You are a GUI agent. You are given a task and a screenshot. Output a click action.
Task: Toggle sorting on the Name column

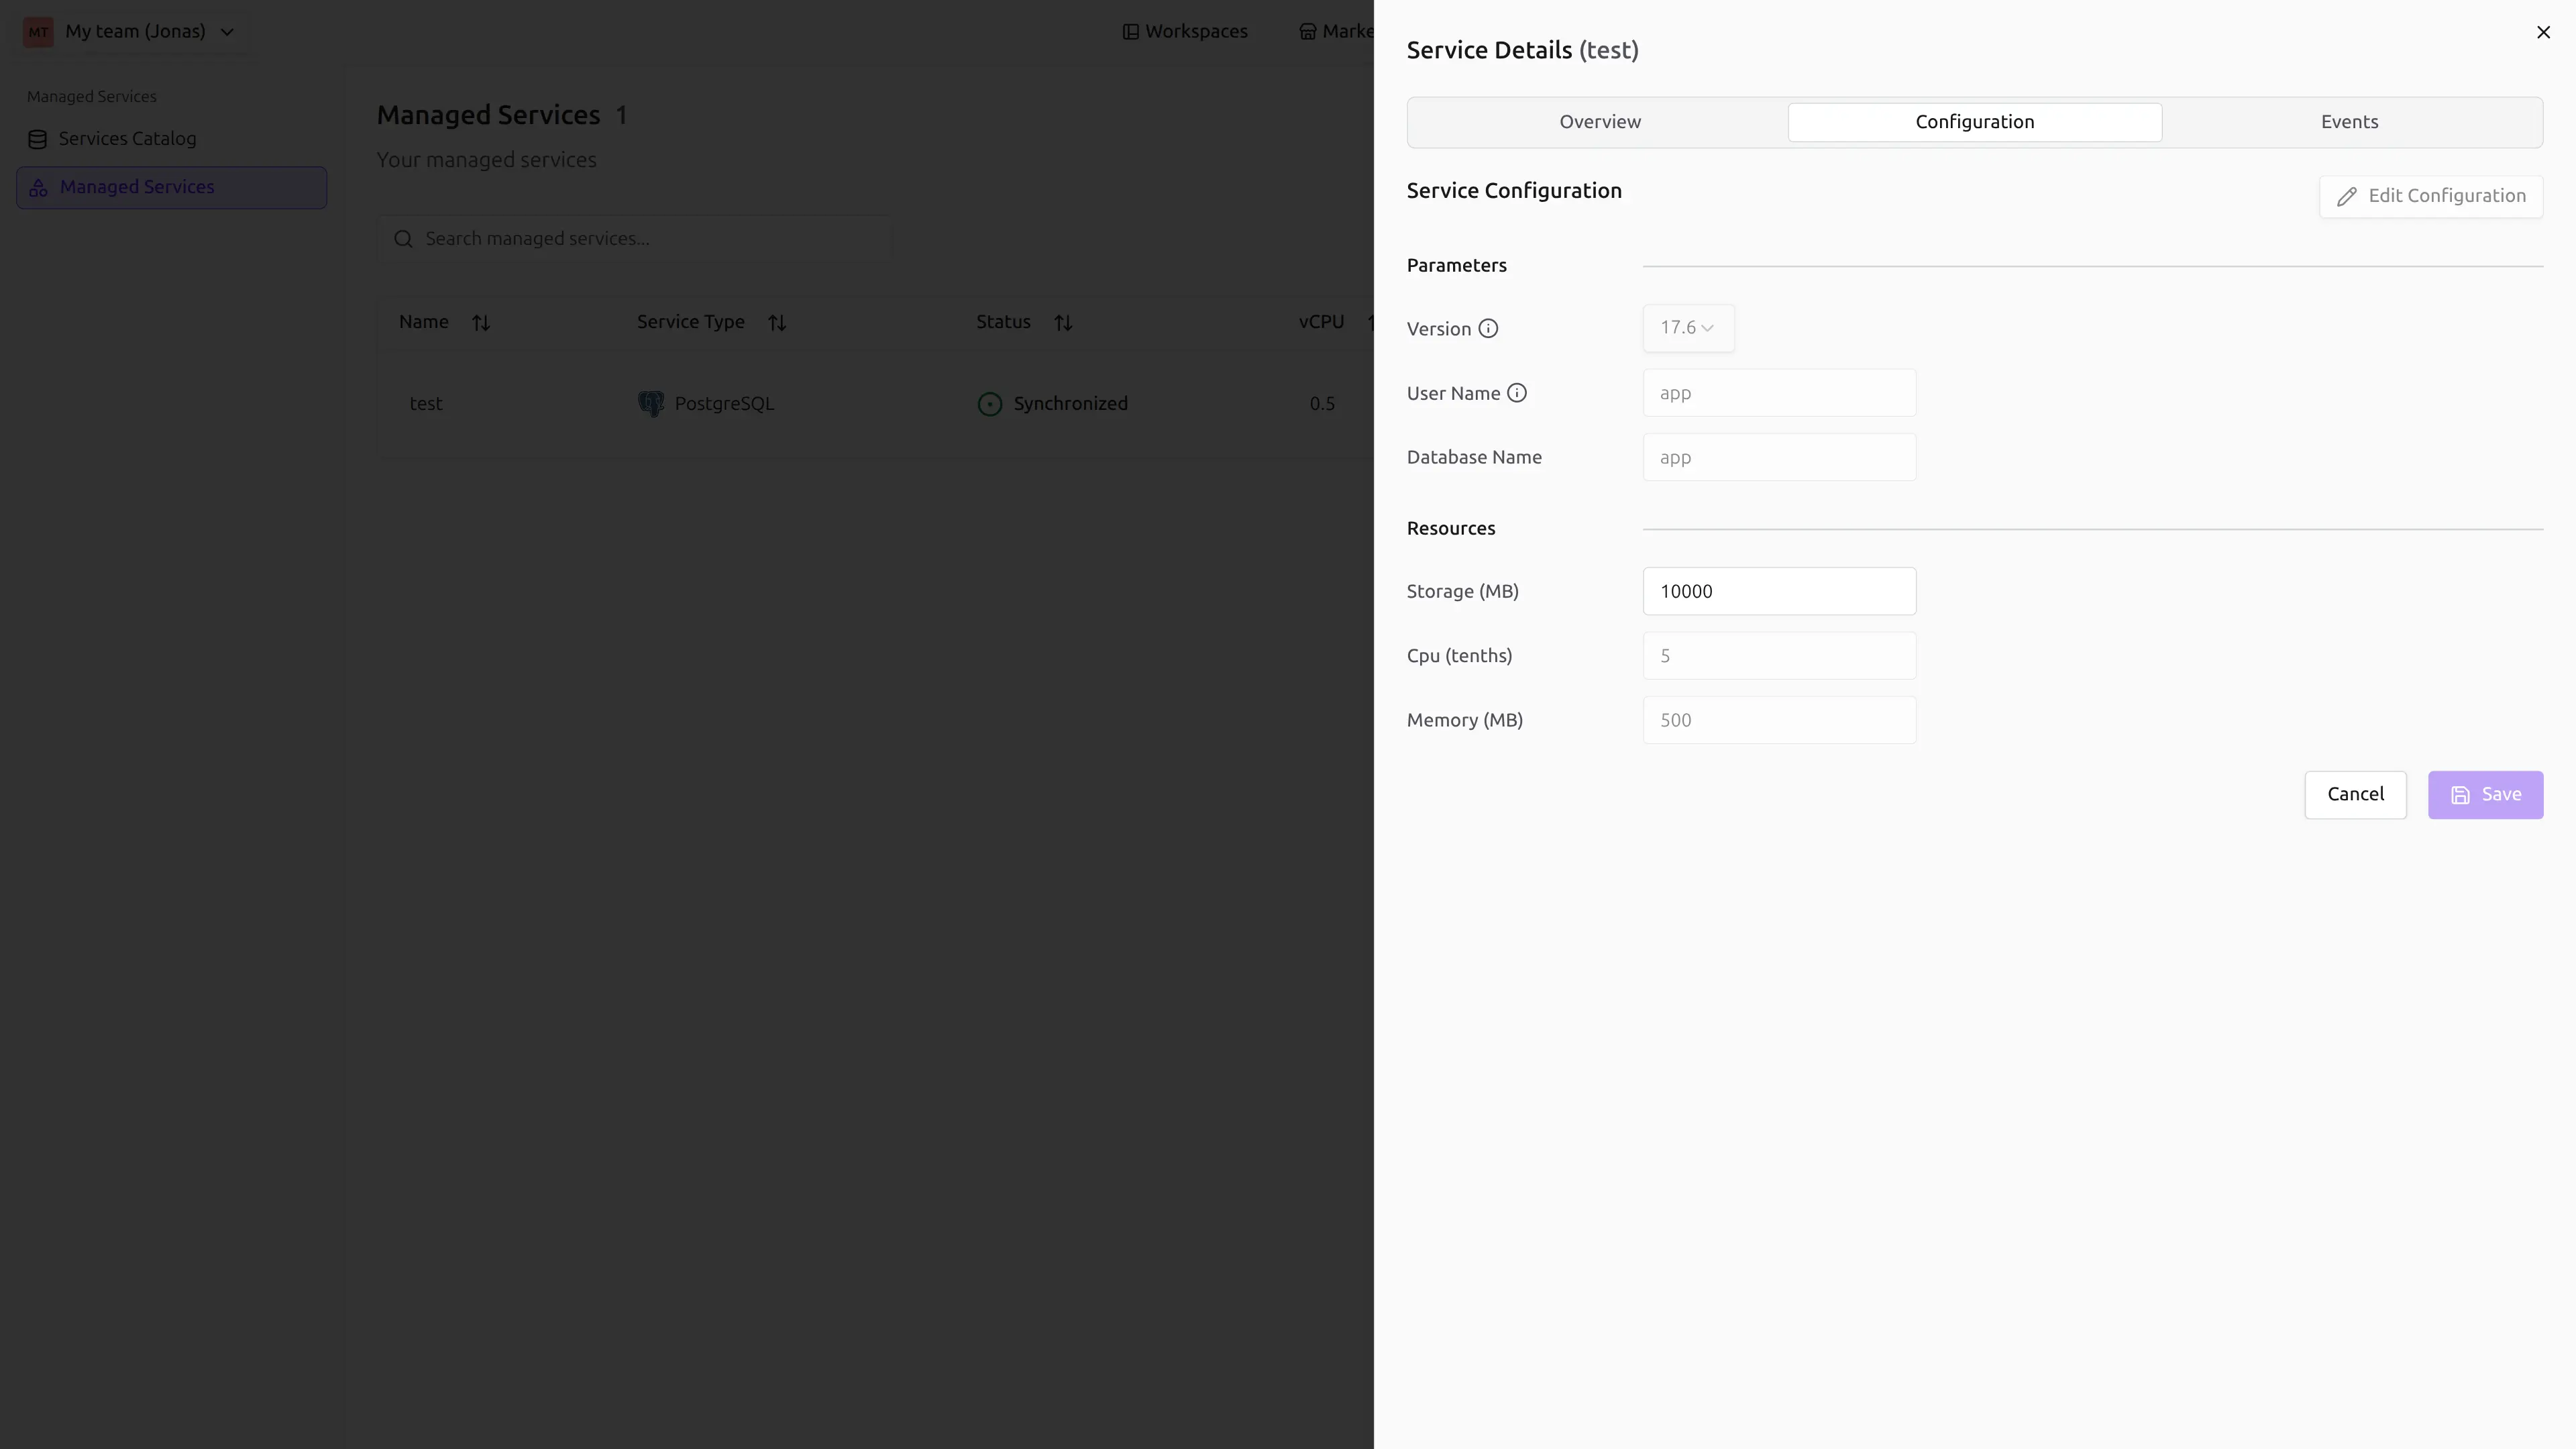(x=481, y=322)
